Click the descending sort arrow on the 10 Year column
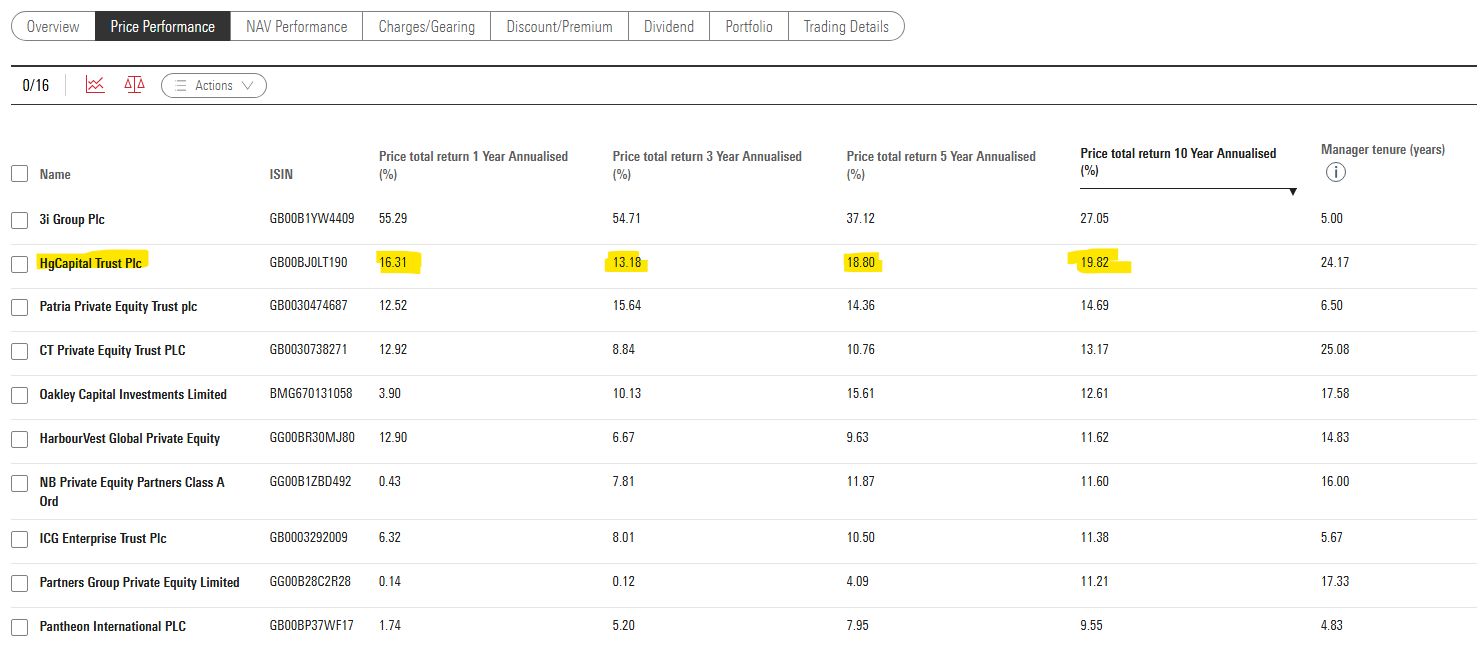The image size is (1483, 650). 1293,191
